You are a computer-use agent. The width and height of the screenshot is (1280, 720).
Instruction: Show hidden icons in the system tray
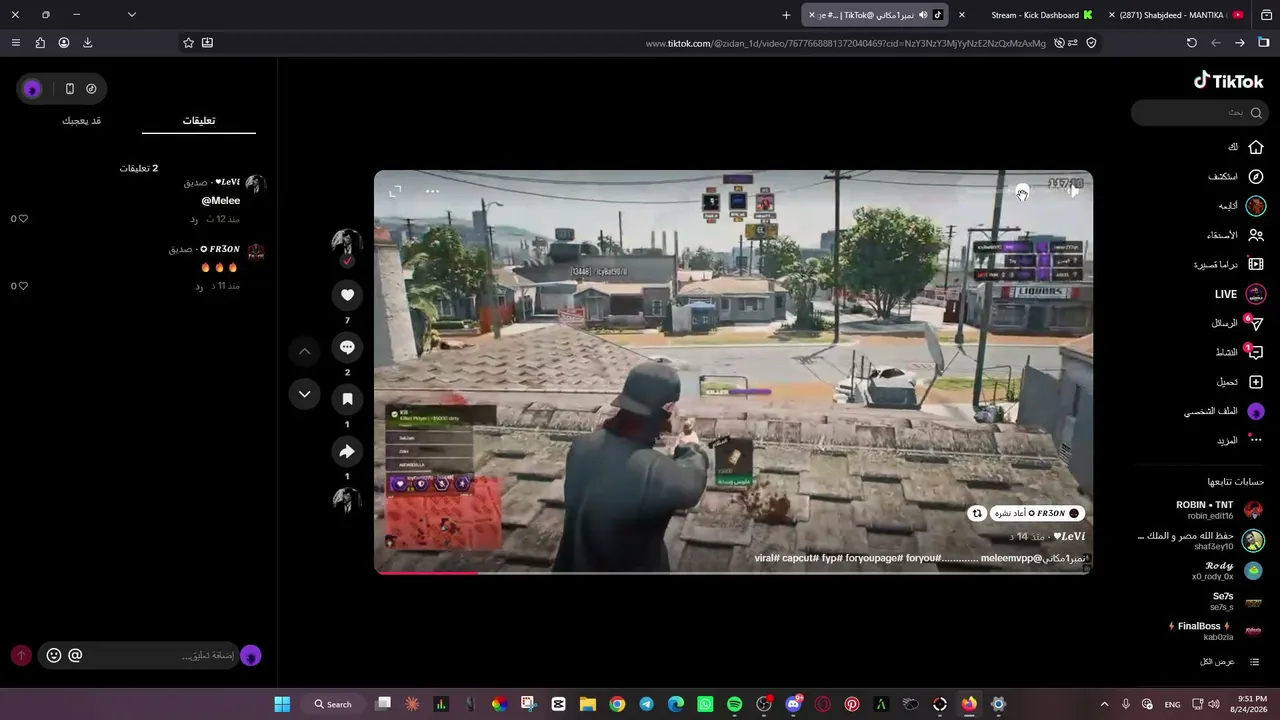click(x=1104, y=704)
